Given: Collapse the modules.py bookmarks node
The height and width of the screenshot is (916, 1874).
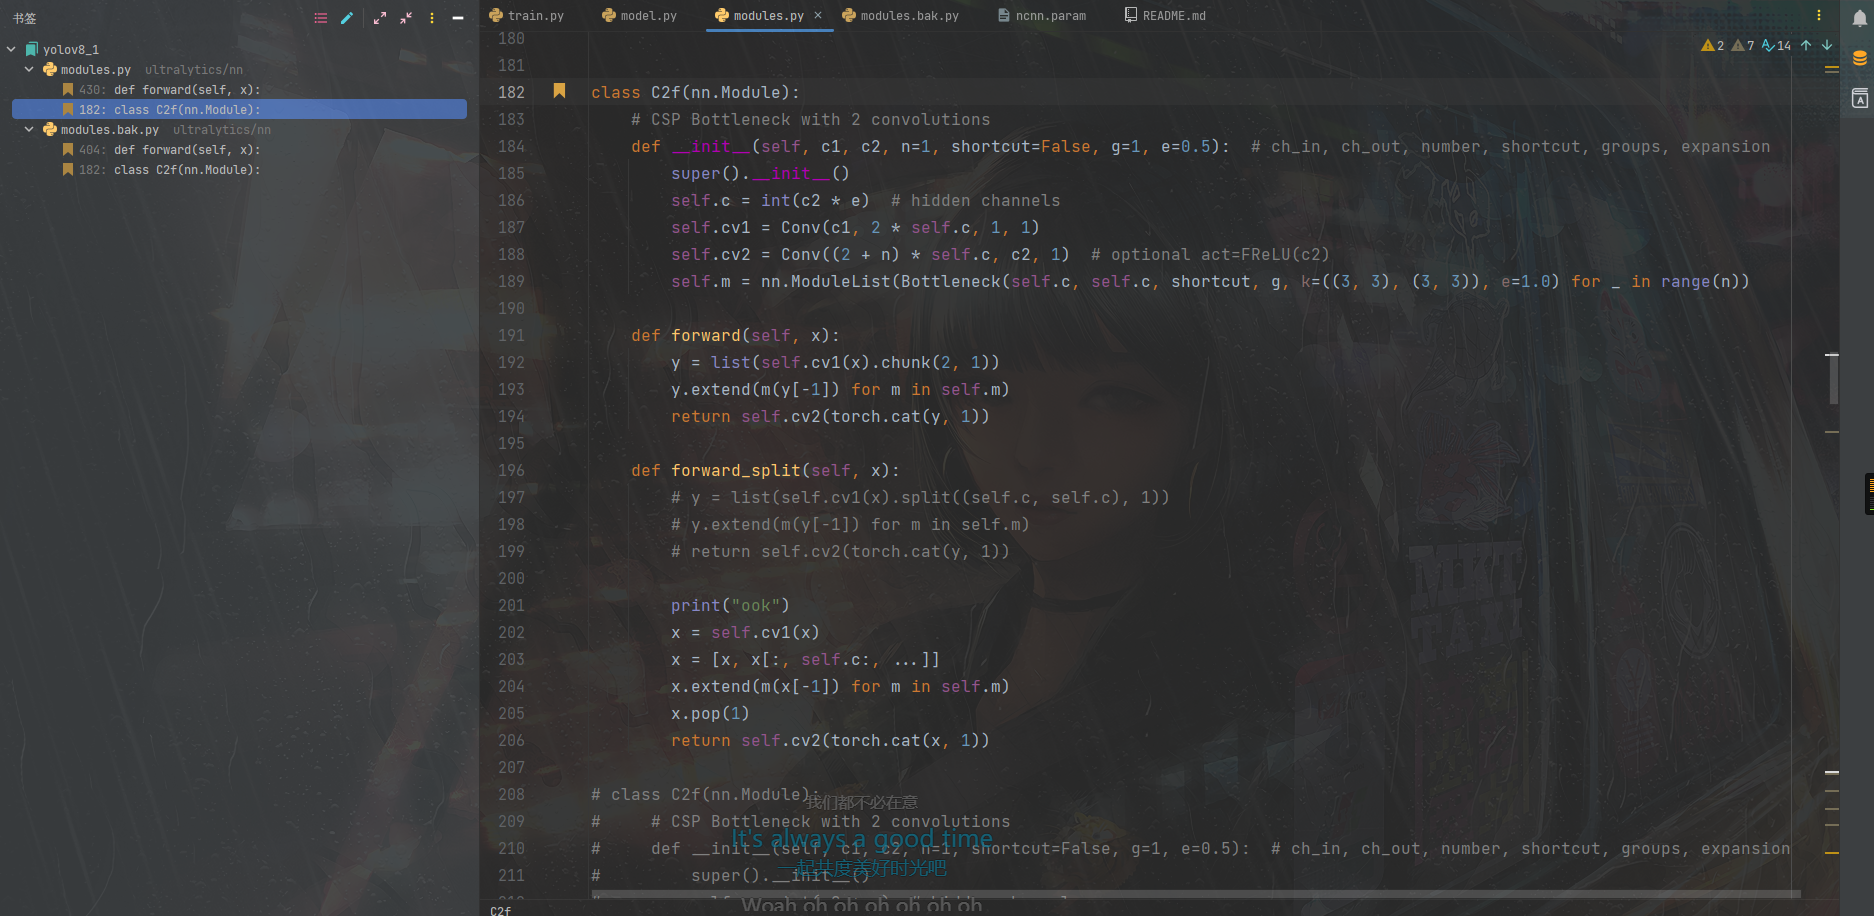Looking at the screenshot, I should (x=28, y=69).
